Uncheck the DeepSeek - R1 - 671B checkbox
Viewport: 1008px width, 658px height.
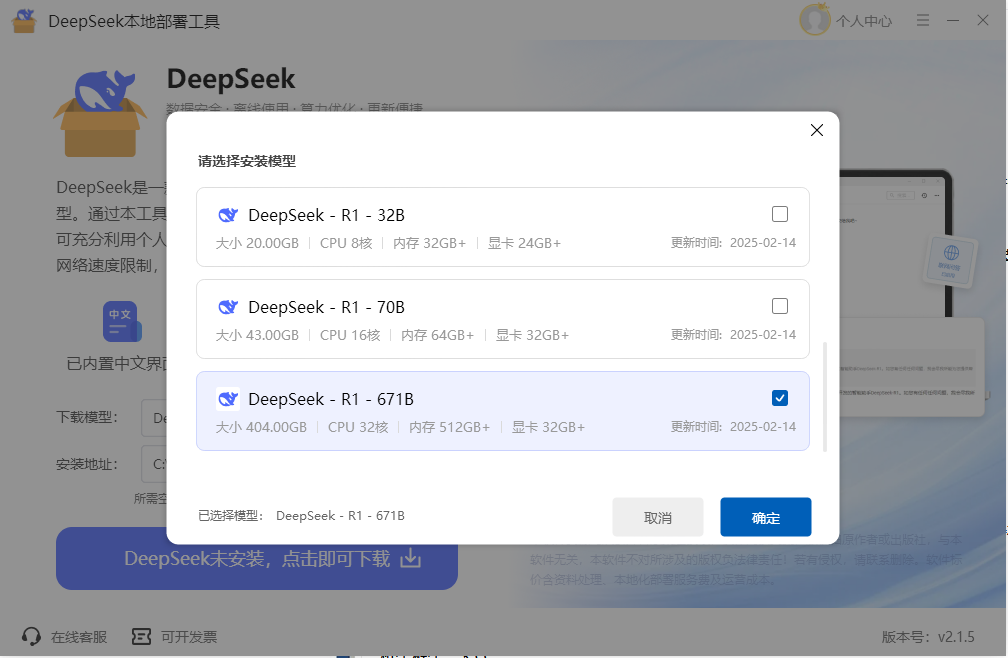780,398
